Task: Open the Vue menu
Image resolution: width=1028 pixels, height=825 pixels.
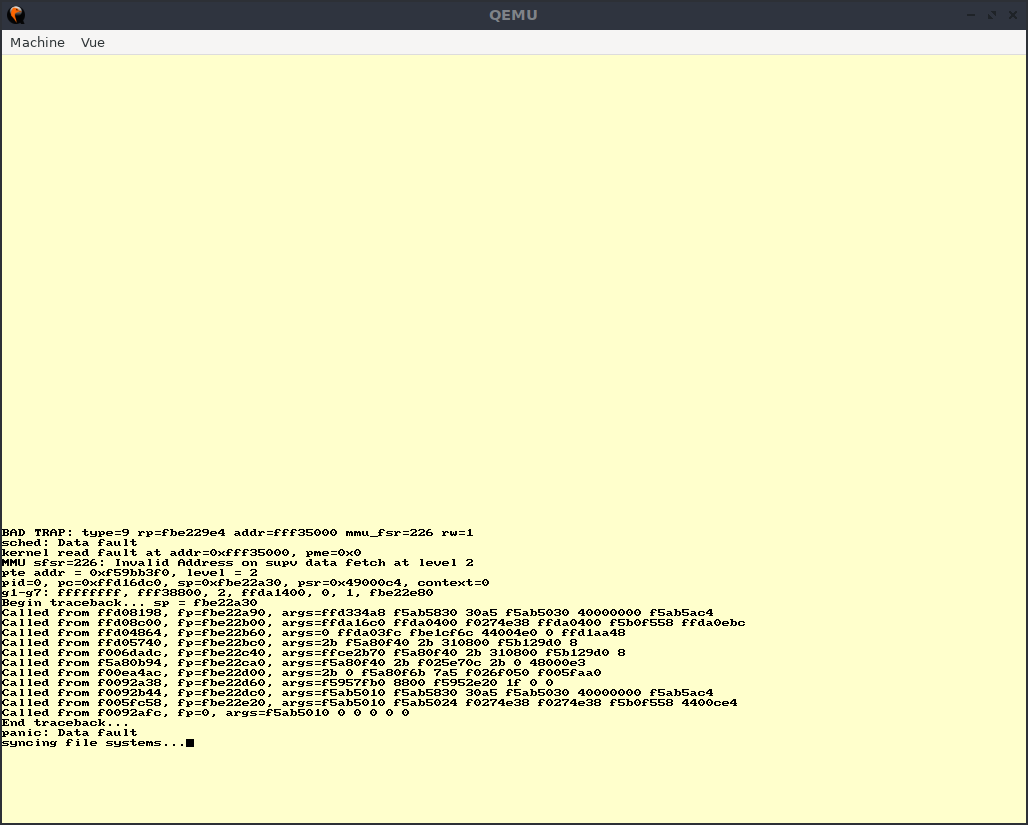Action: pyautogui.click(x=92, y=43)
